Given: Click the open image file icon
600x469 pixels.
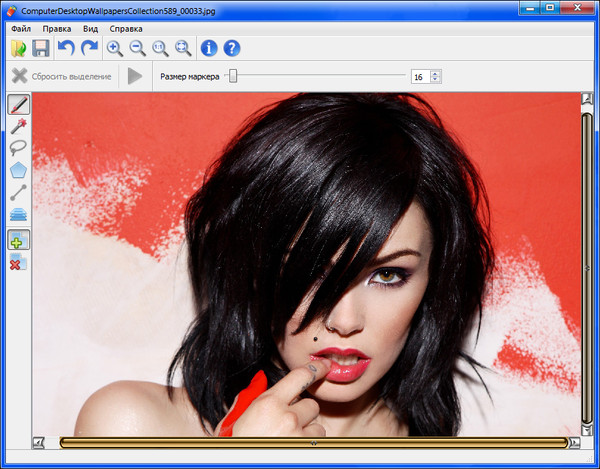Looking at the screenshot, I should tap(18, 48).
